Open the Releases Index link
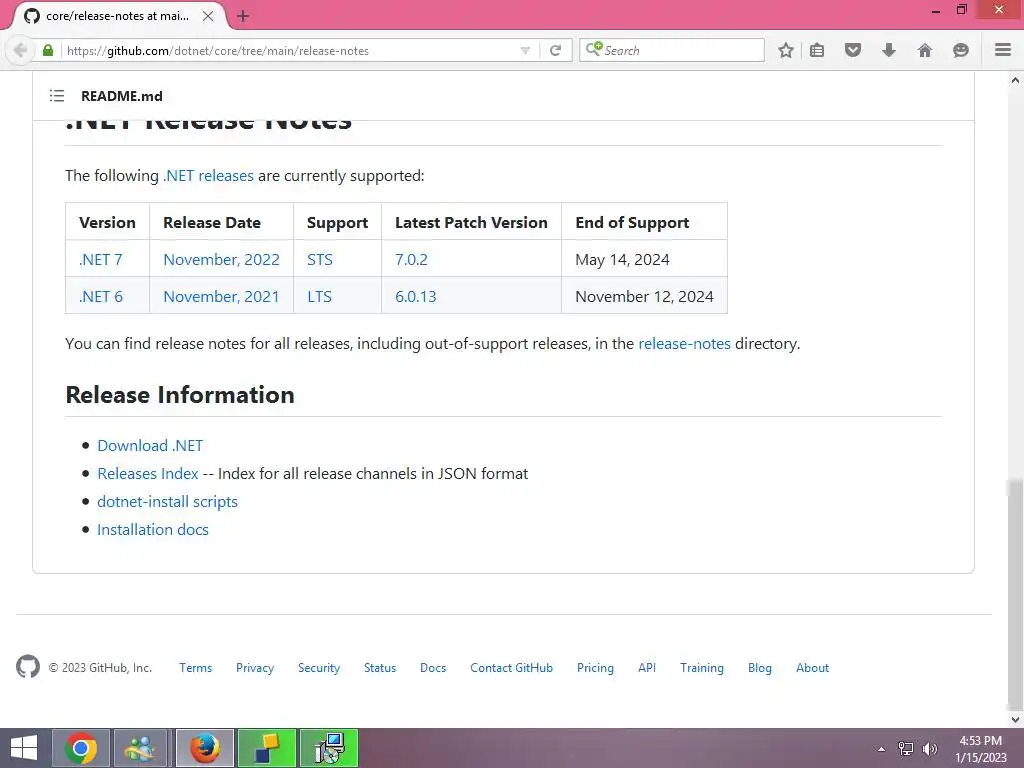Viewport: 1024px width, 768px height. click(x=148, y=473)
